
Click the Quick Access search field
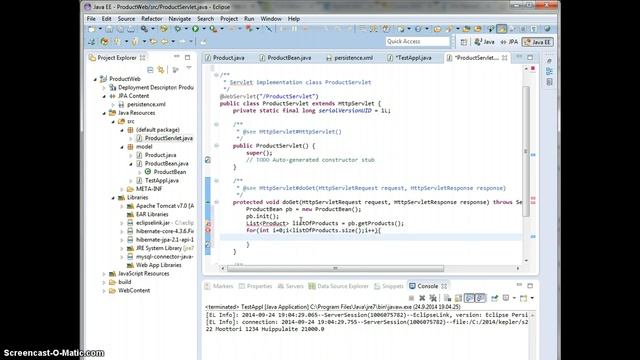417,42
